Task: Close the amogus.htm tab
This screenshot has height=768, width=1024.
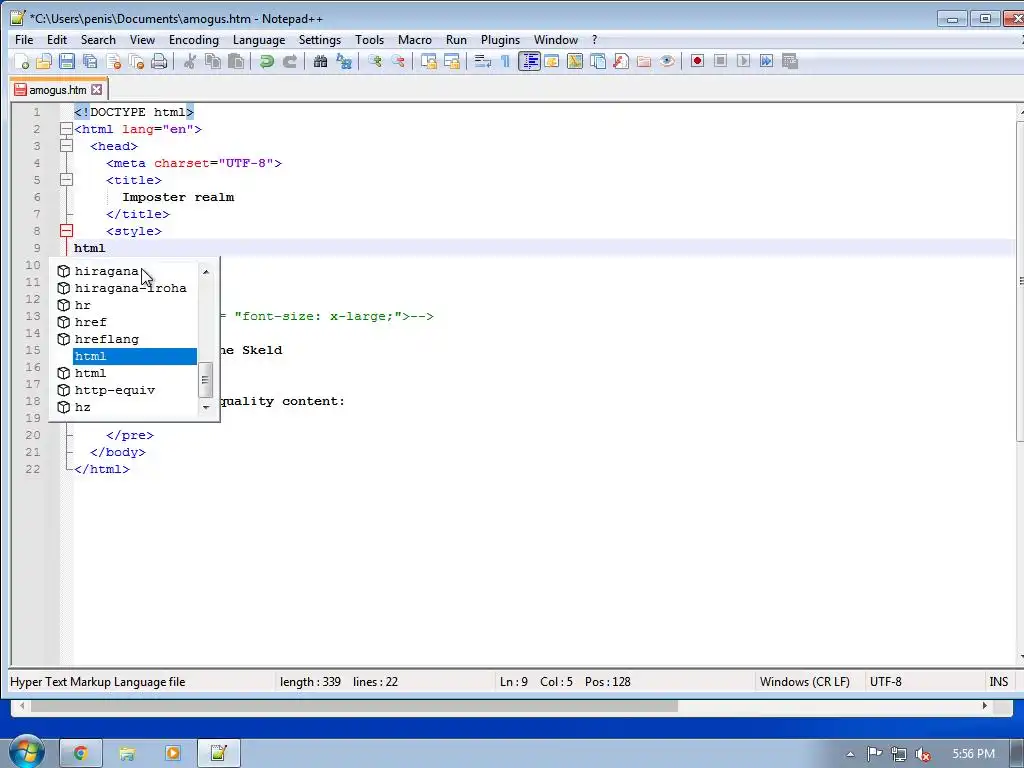Action: 97,89
